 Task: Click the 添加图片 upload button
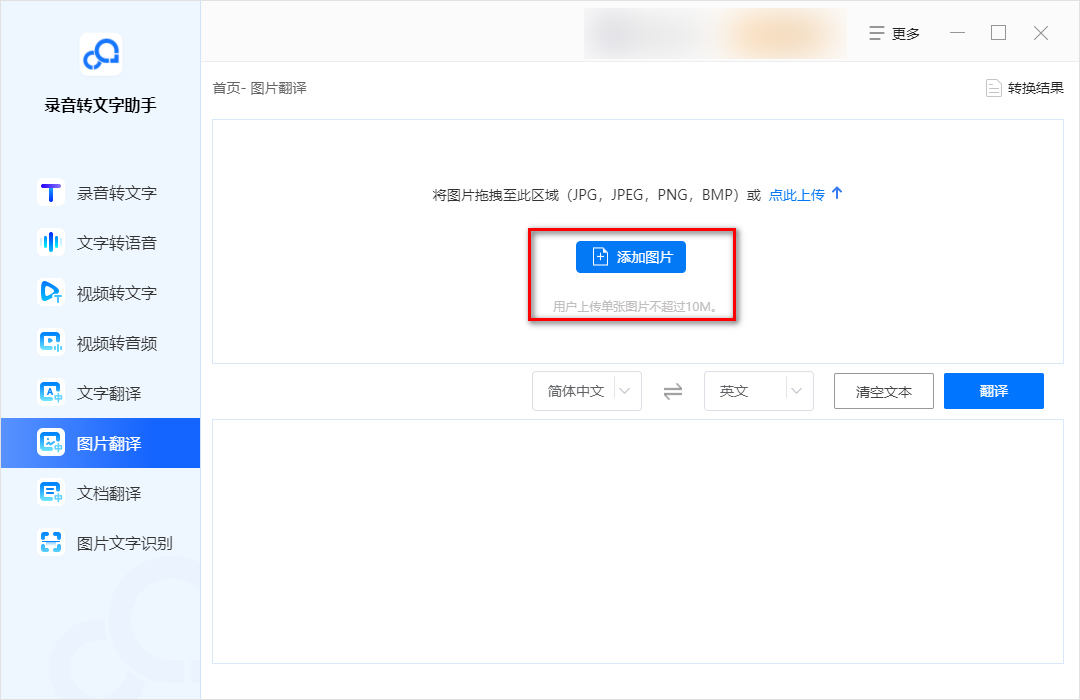click(x=630, y=257)
